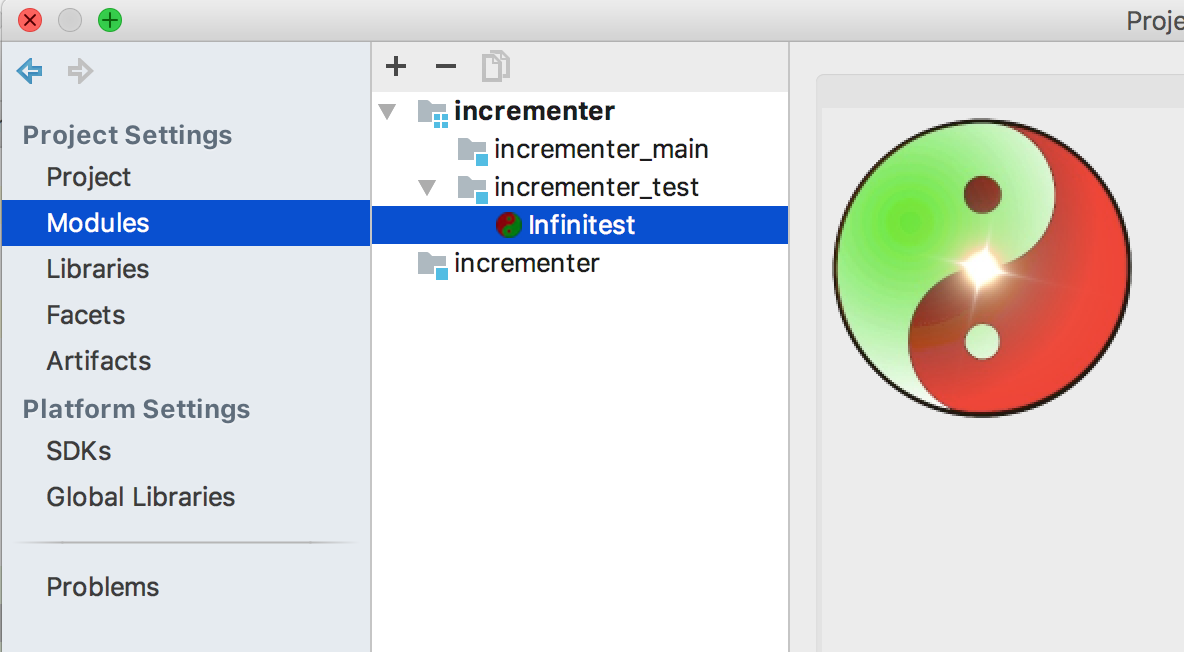
Task: Remove selected item with minus button
Action: click(x=446, y=66)
